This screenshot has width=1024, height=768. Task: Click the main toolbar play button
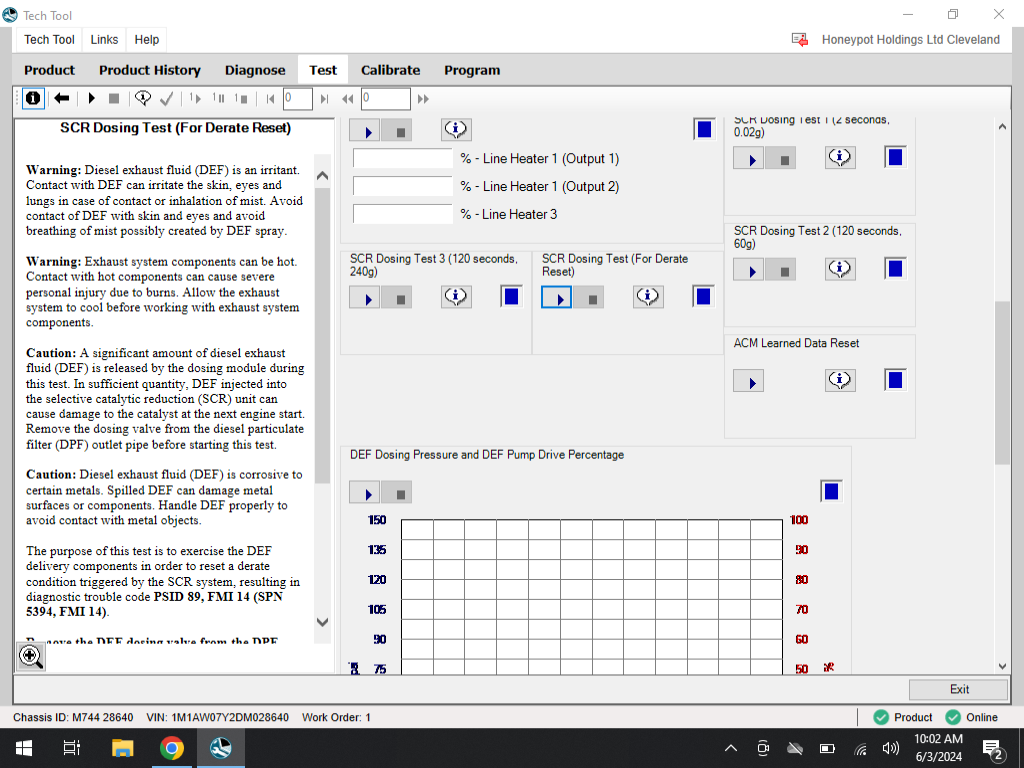coord(91,99)
